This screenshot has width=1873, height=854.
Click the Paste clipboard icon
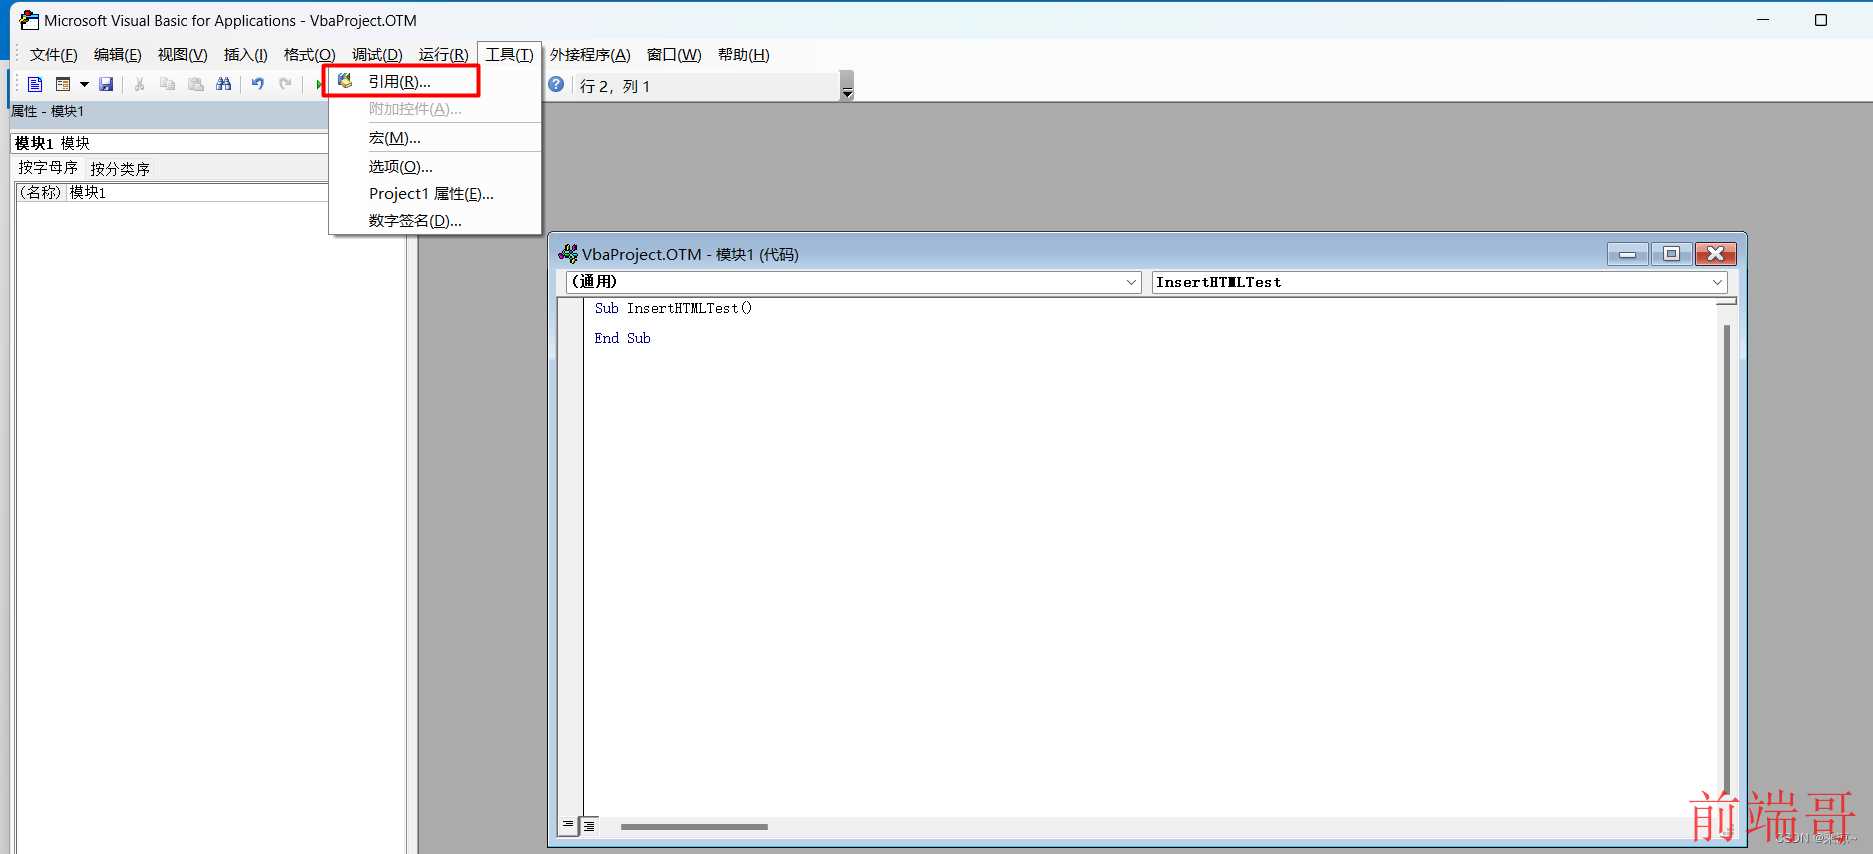(196, 85)
